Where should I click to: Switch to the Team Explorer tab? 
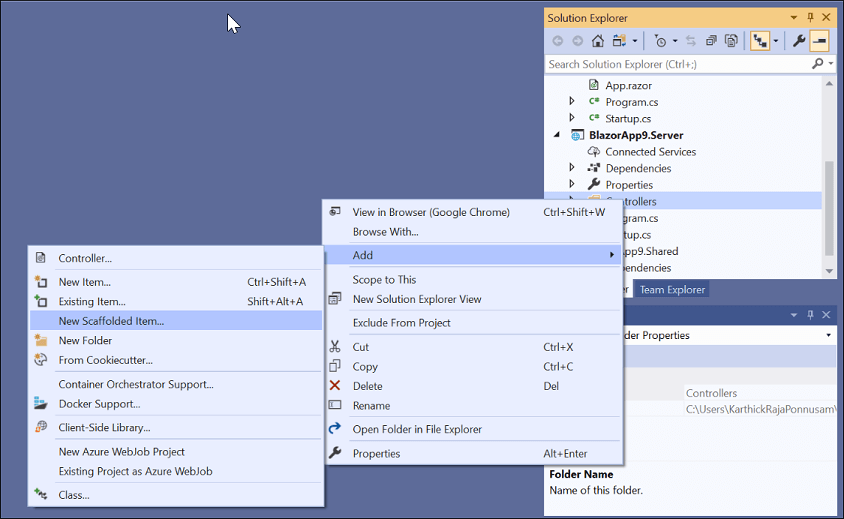[672, 290]
